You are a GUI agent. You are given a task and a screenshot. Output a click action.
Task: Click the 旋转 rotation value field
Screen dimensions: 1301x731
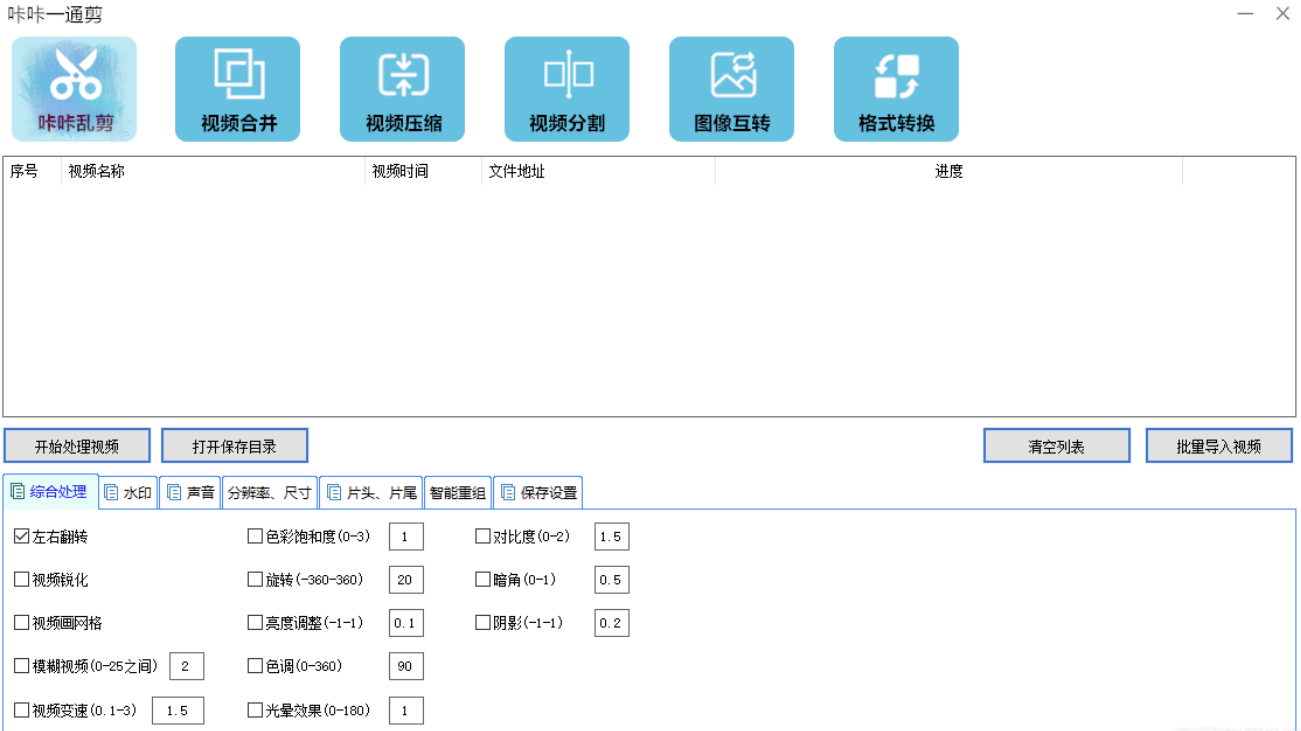pos(405,579)
